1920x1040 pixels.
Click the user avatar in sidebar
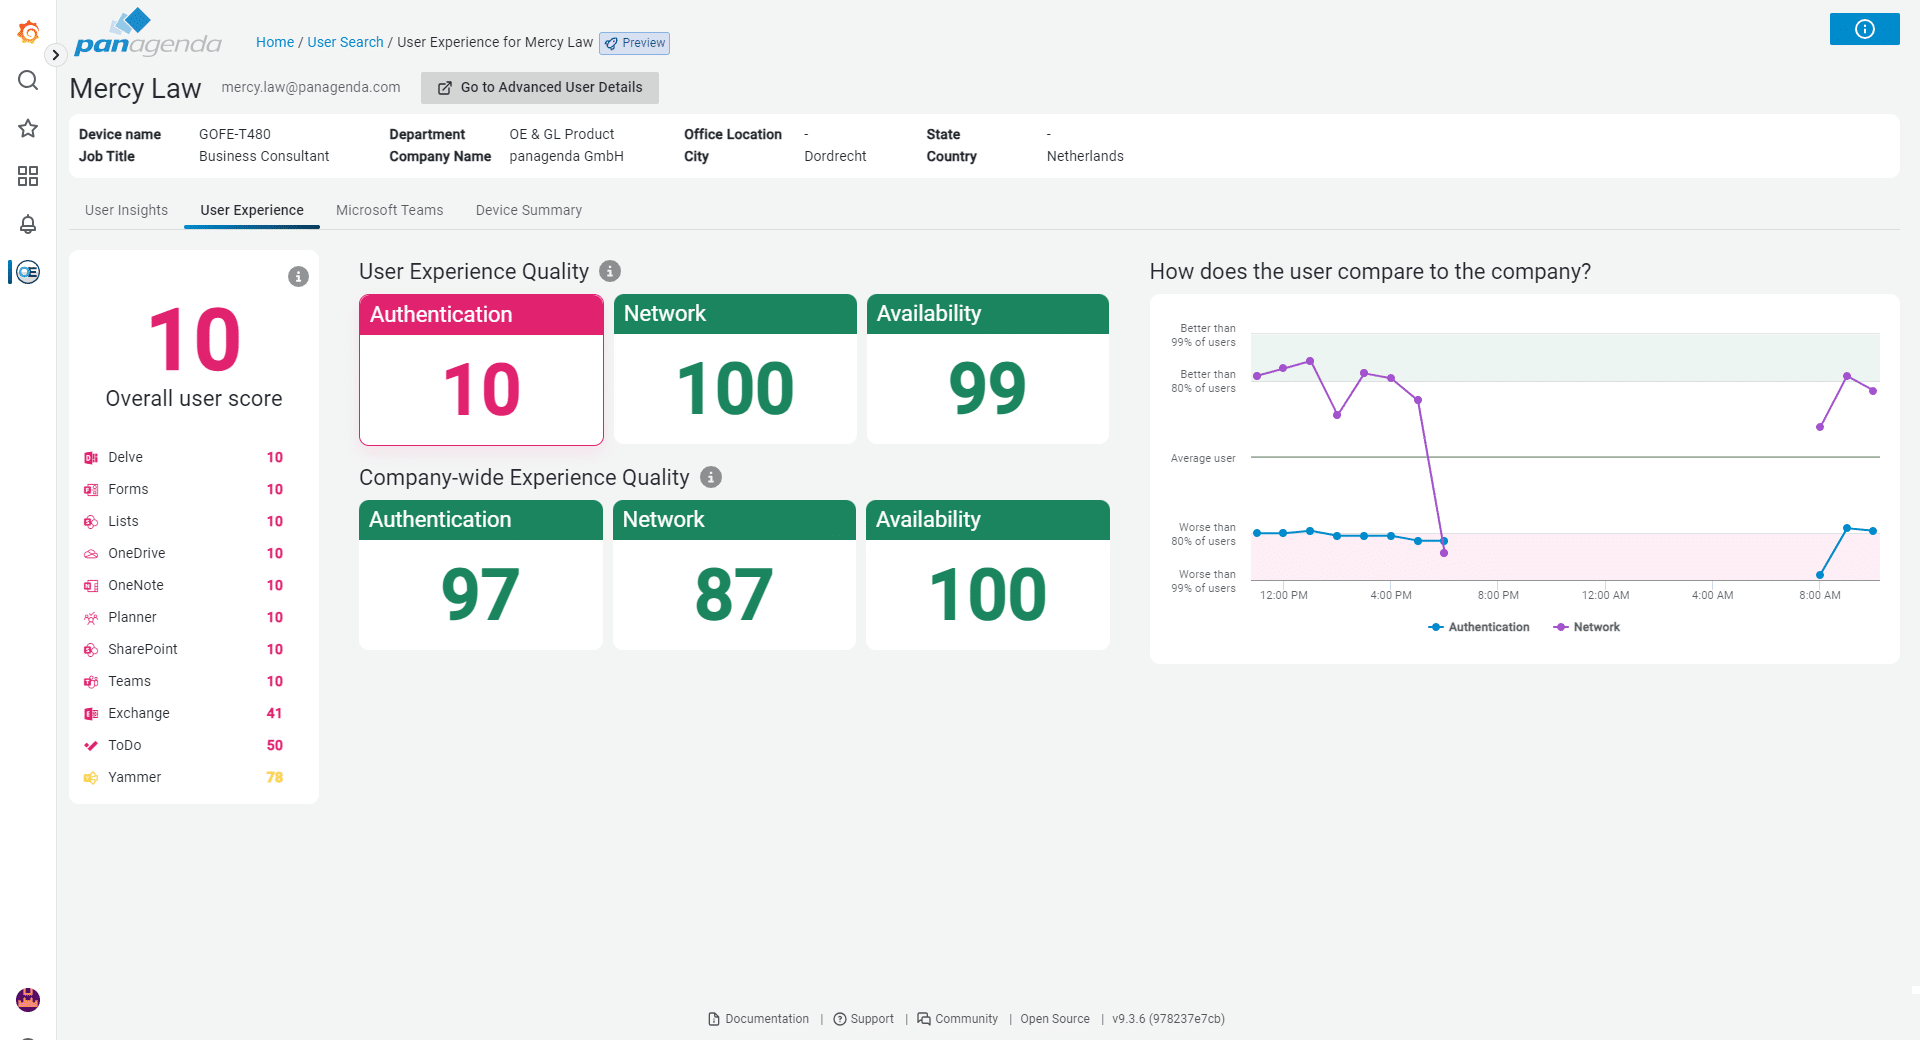(28, 999)
